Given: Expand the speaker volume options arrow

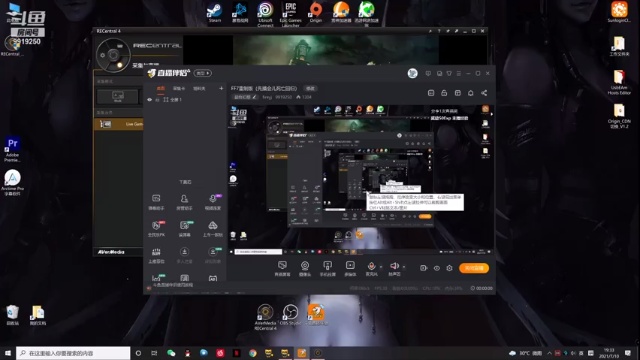Looking at the screenshot, I should (x=404, y=267).
